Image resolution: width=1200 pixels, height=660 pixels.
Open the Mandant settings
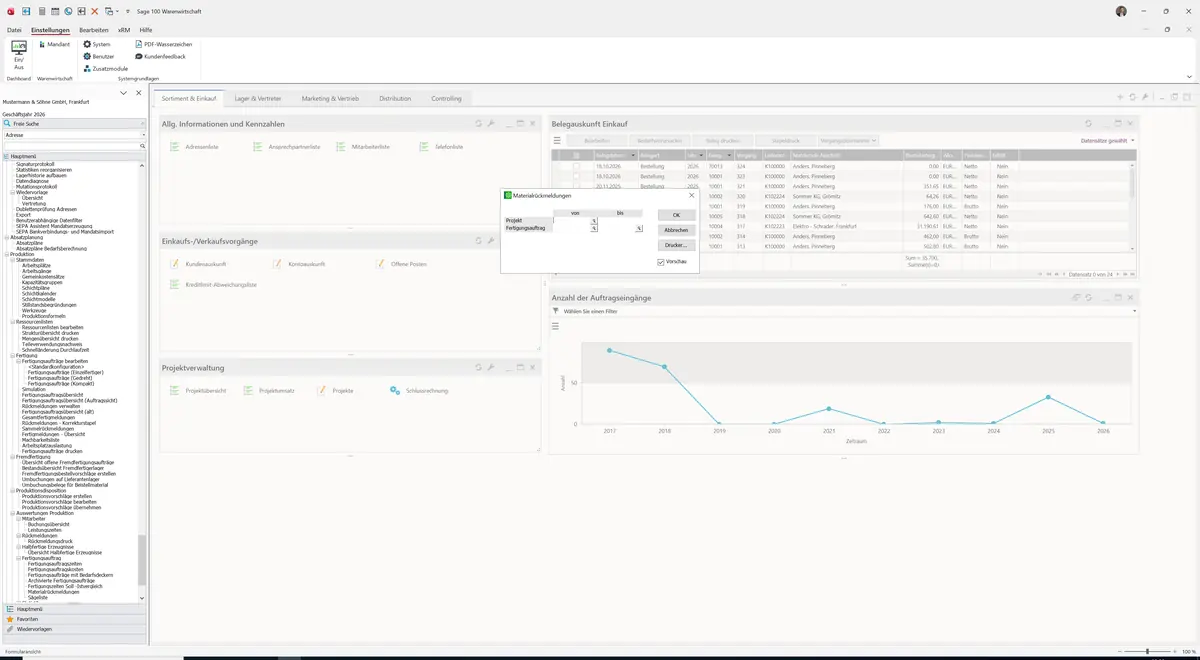[x=54, y=44]
